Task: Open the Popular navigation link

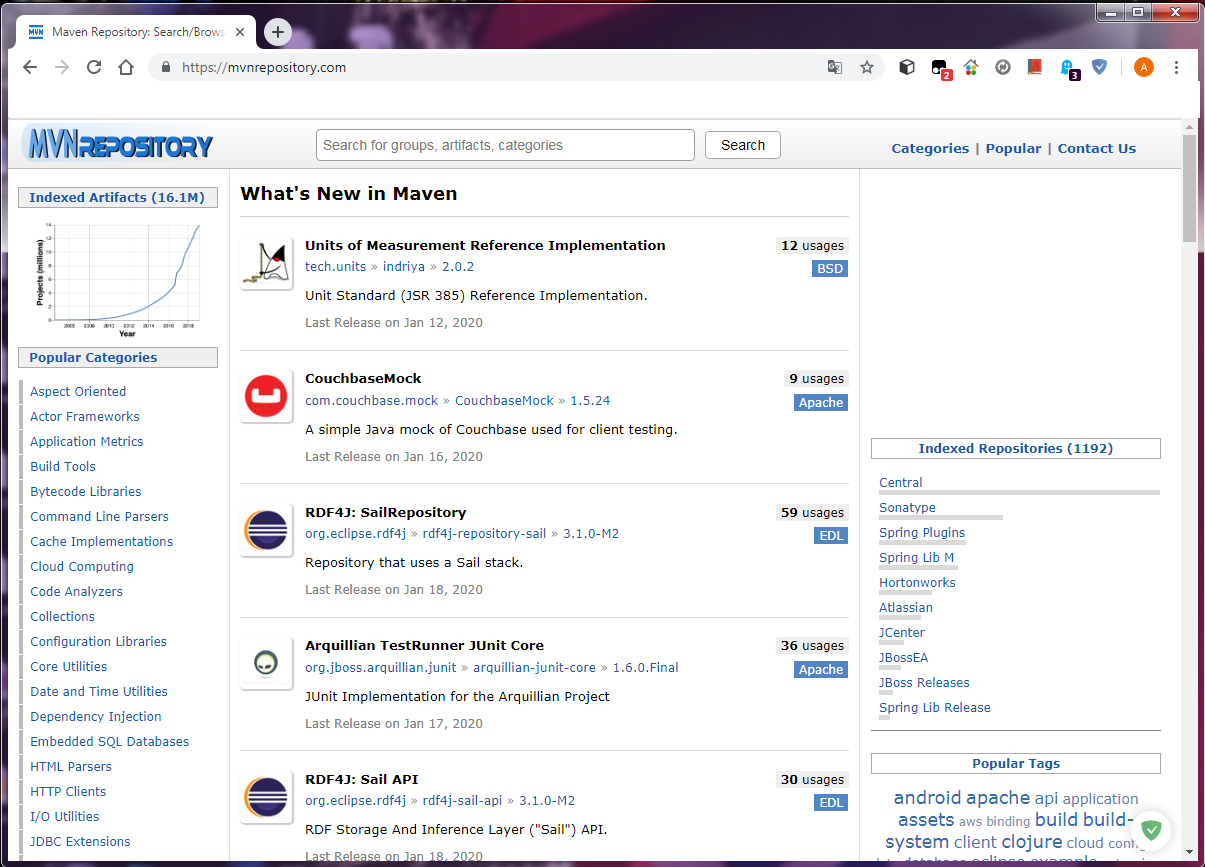Action: [1013, 148]
